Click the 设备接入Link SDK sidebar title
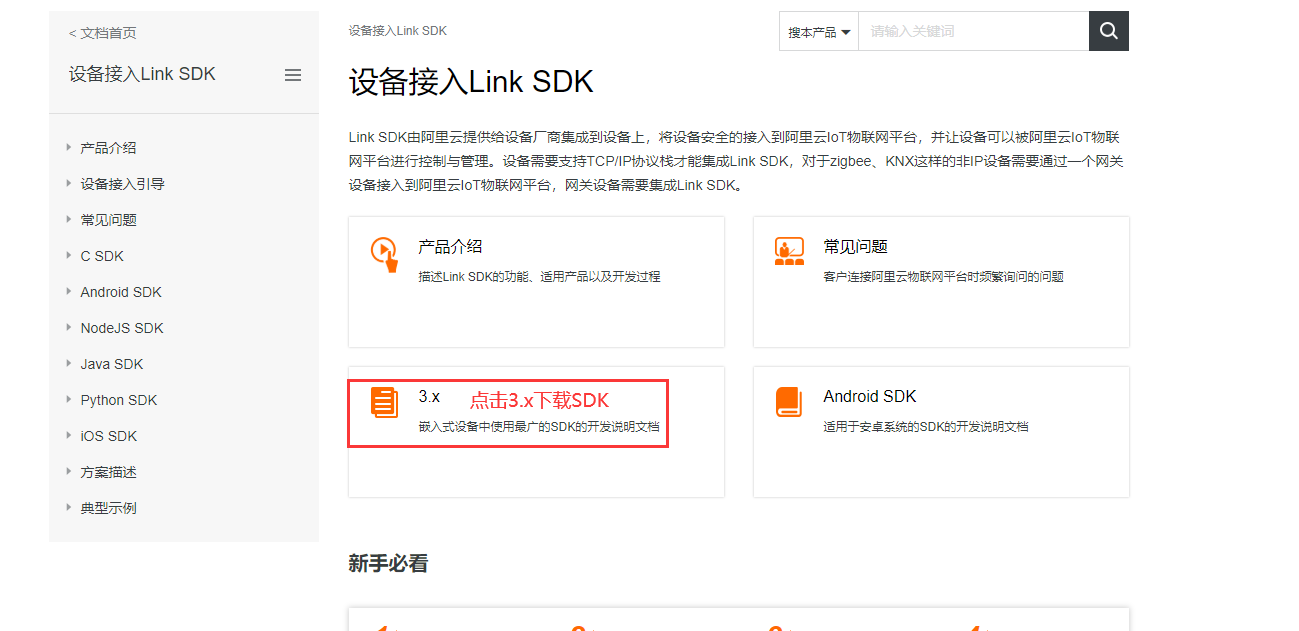This screenshot has width=1299, height=631. [142, 75]
